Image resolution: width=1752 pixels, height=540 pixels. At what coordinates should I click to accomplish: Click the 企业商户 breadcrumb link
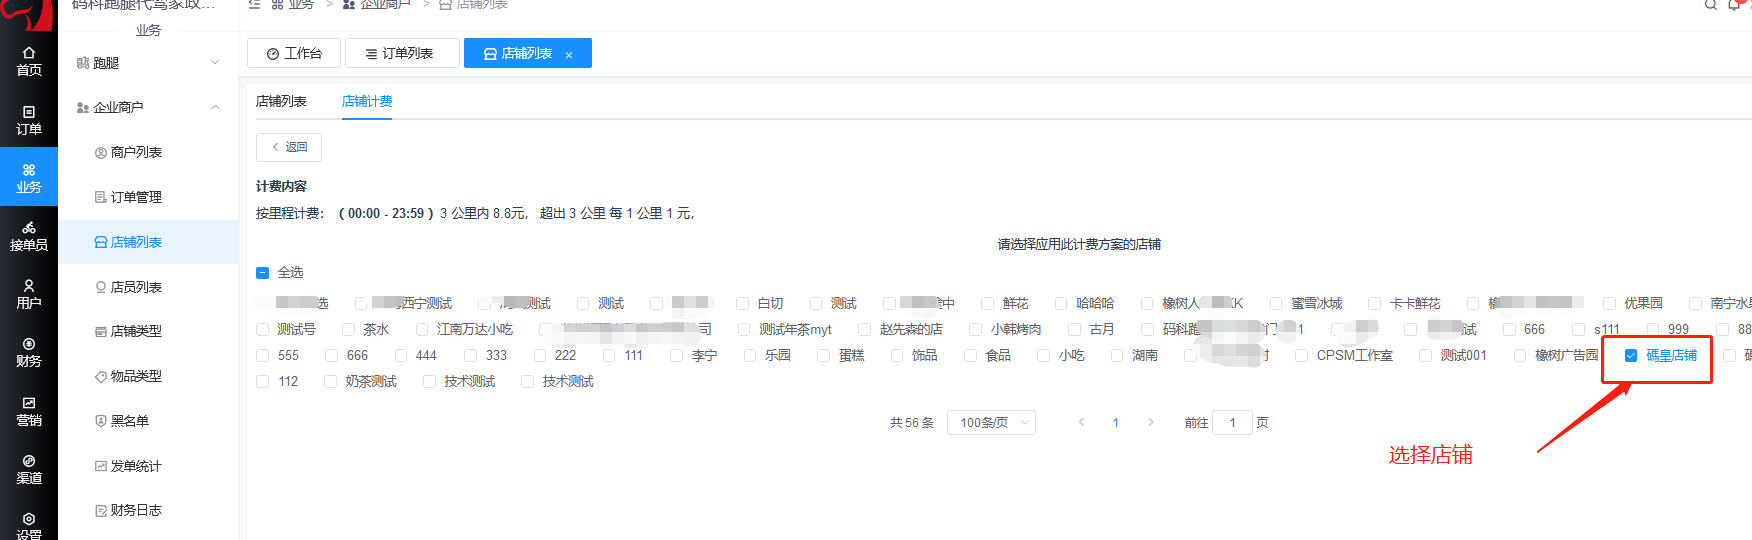pyautogui.click(x=378, y=4)
